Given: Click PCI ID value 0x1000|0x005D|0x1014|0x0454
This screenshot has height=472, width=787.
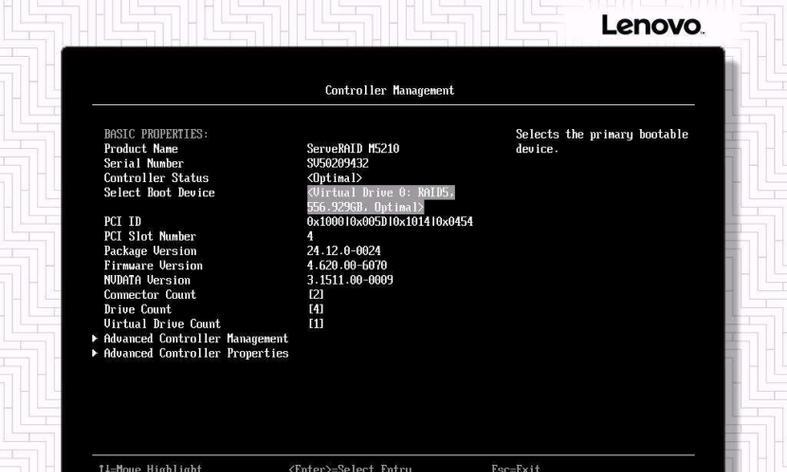Looking at the screenshot, I should [390, 222].
